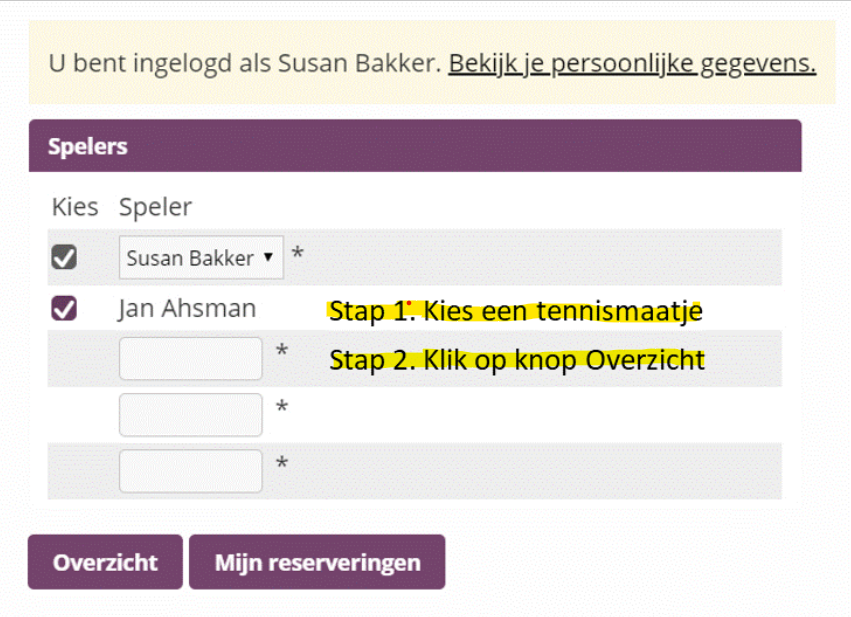Click the asterisk beside last empty field
The image size is (851, 617).
(x=282, y=463)
